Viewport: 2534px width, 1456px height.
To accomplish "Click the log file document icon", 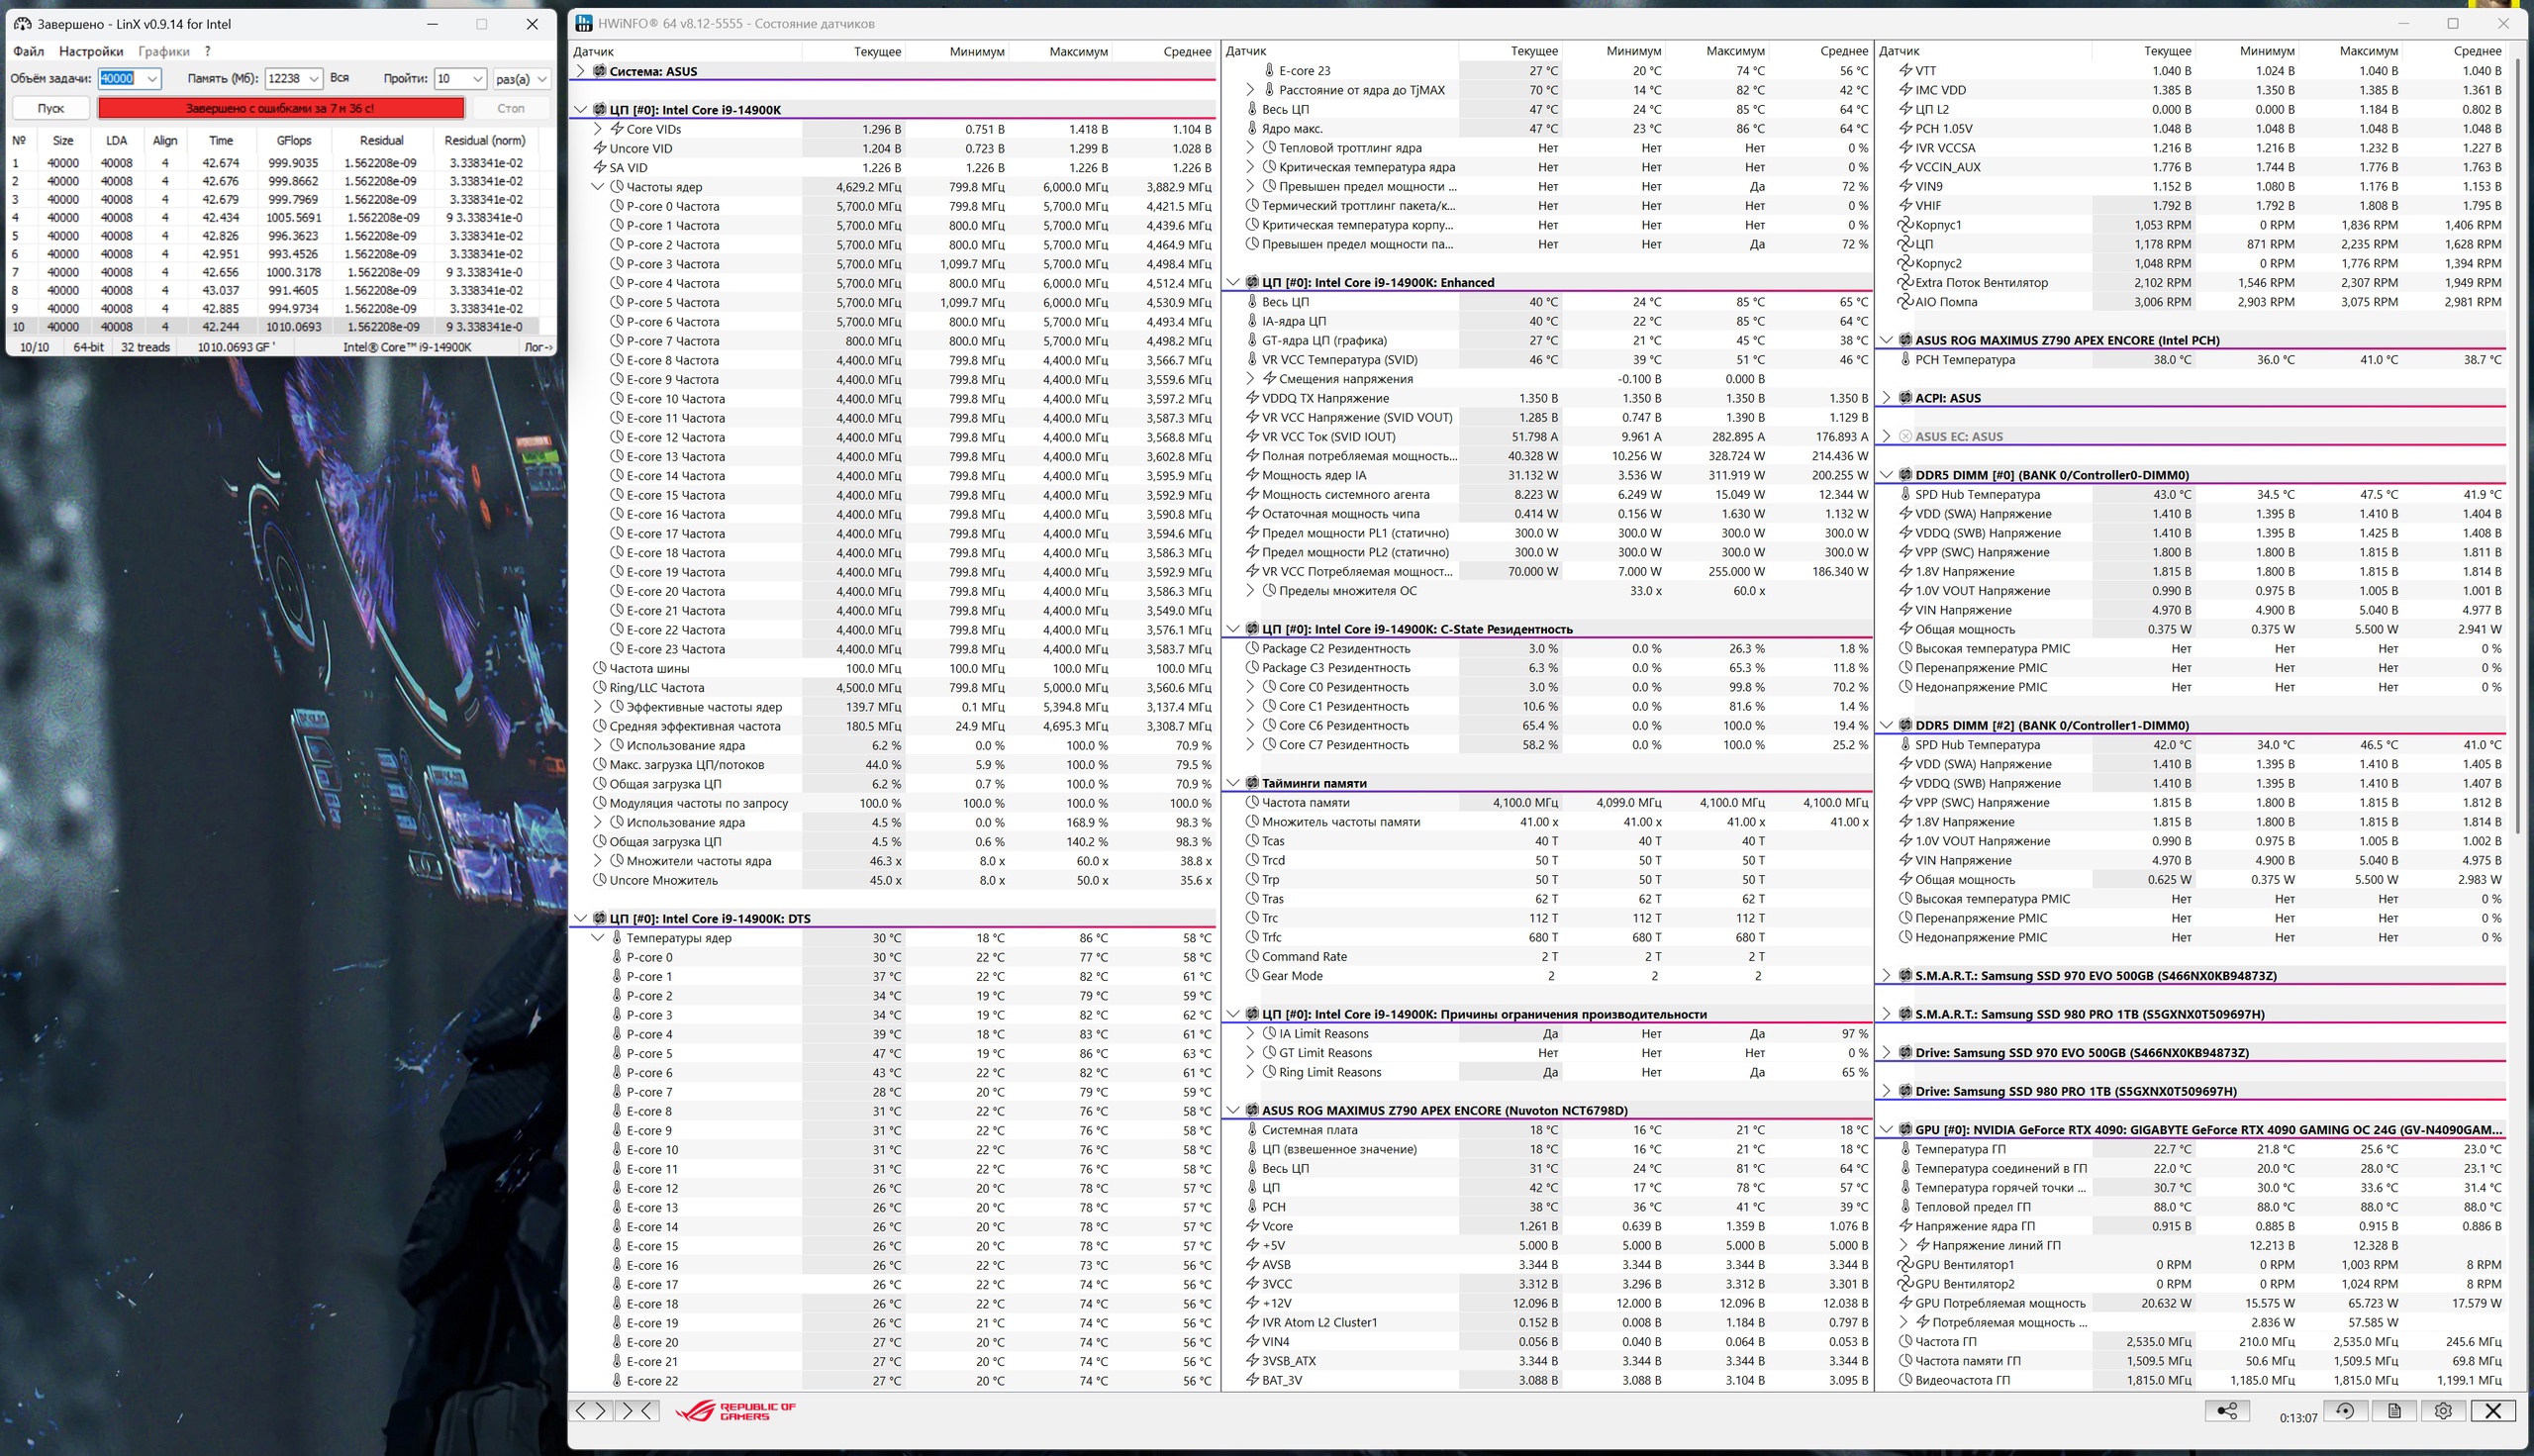I will (2394, 1411).
